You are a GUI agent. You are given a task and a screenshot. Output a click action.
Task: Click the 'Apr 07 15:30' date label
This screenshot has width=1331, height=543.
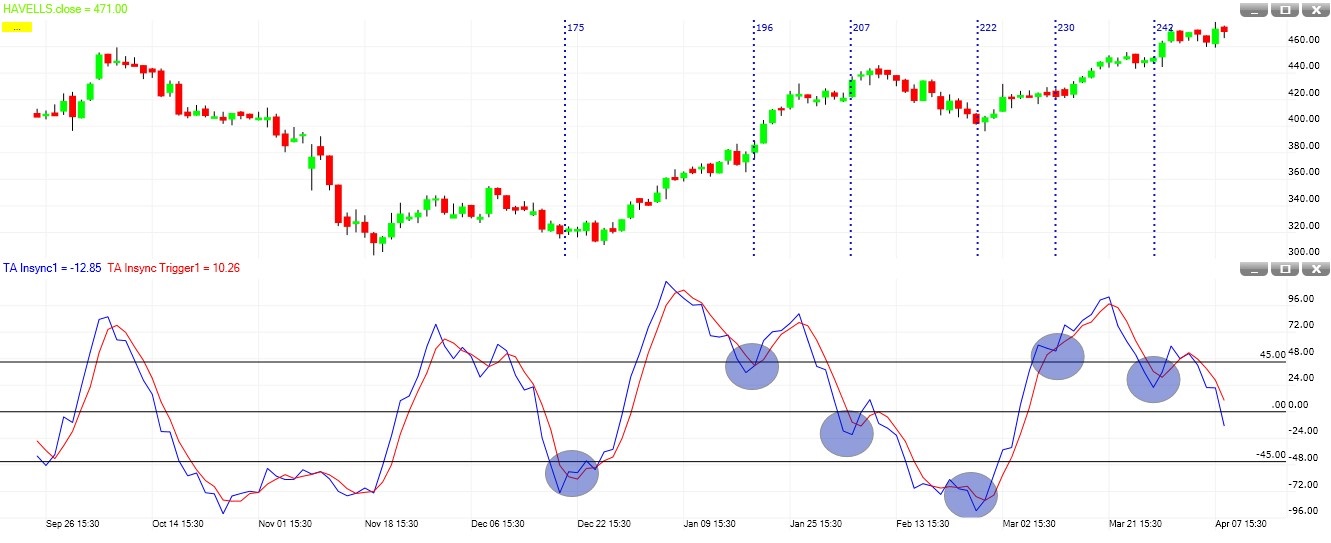click(x=1240, y=523)
